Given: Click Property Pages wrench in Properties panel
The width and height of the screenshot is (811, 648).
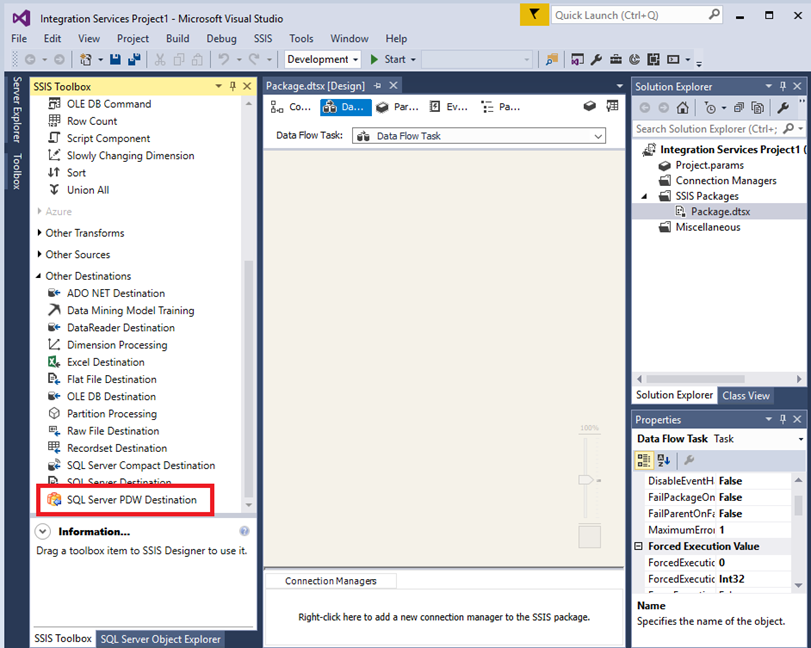Looking at the screenshot, I should [x=689, y=460].
